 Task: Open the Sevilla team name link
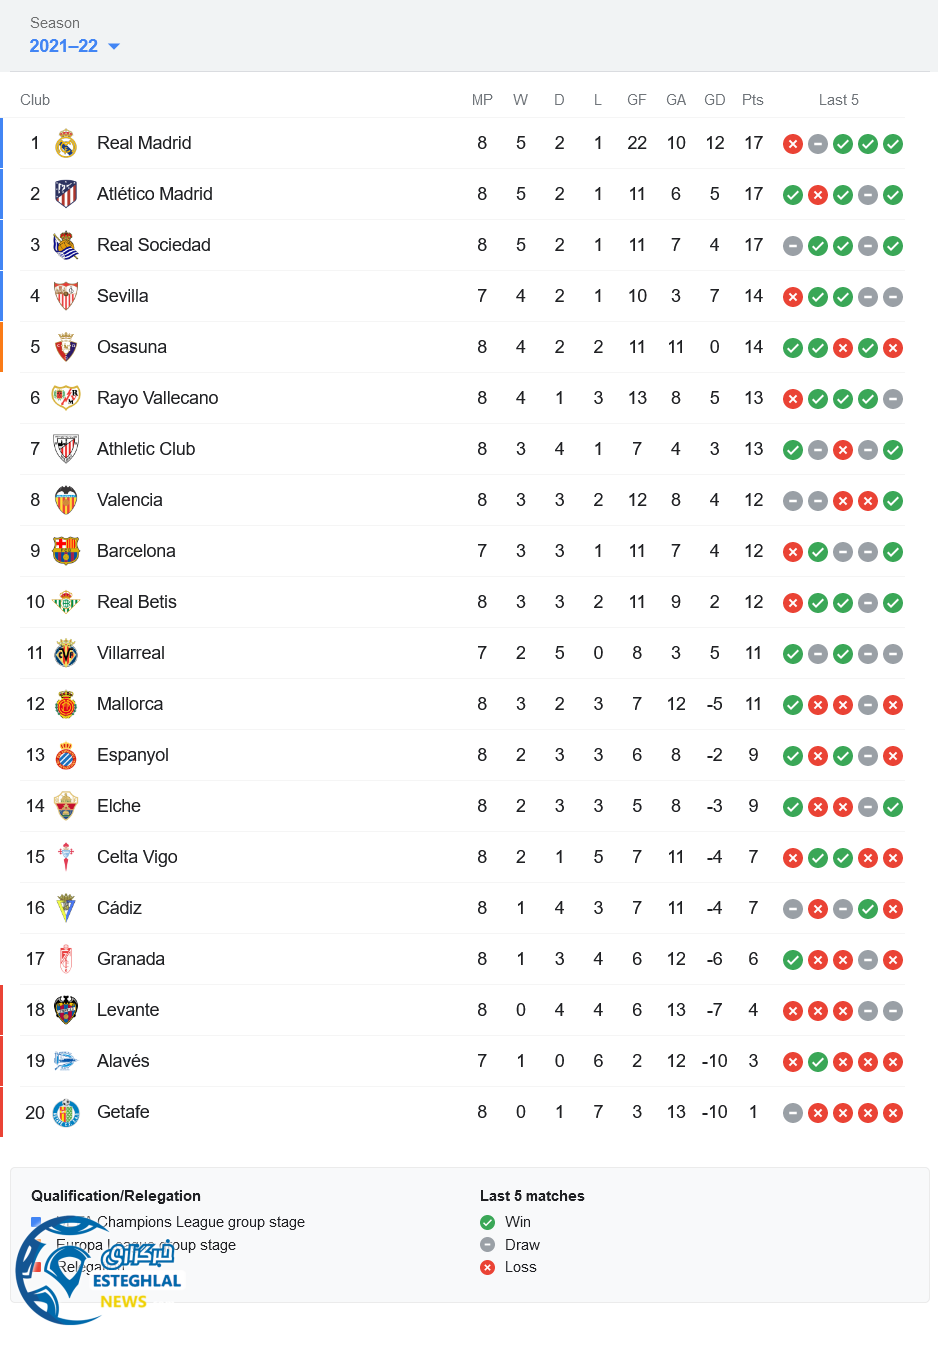[x=122, y=296]
